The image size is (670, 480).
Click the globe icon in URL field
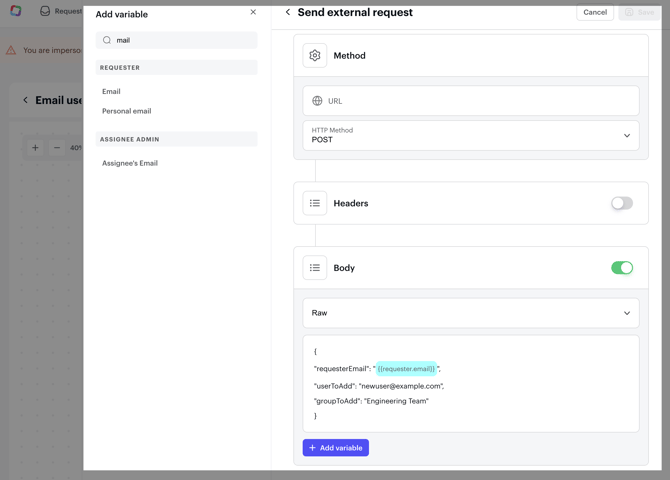click(317, 101)
